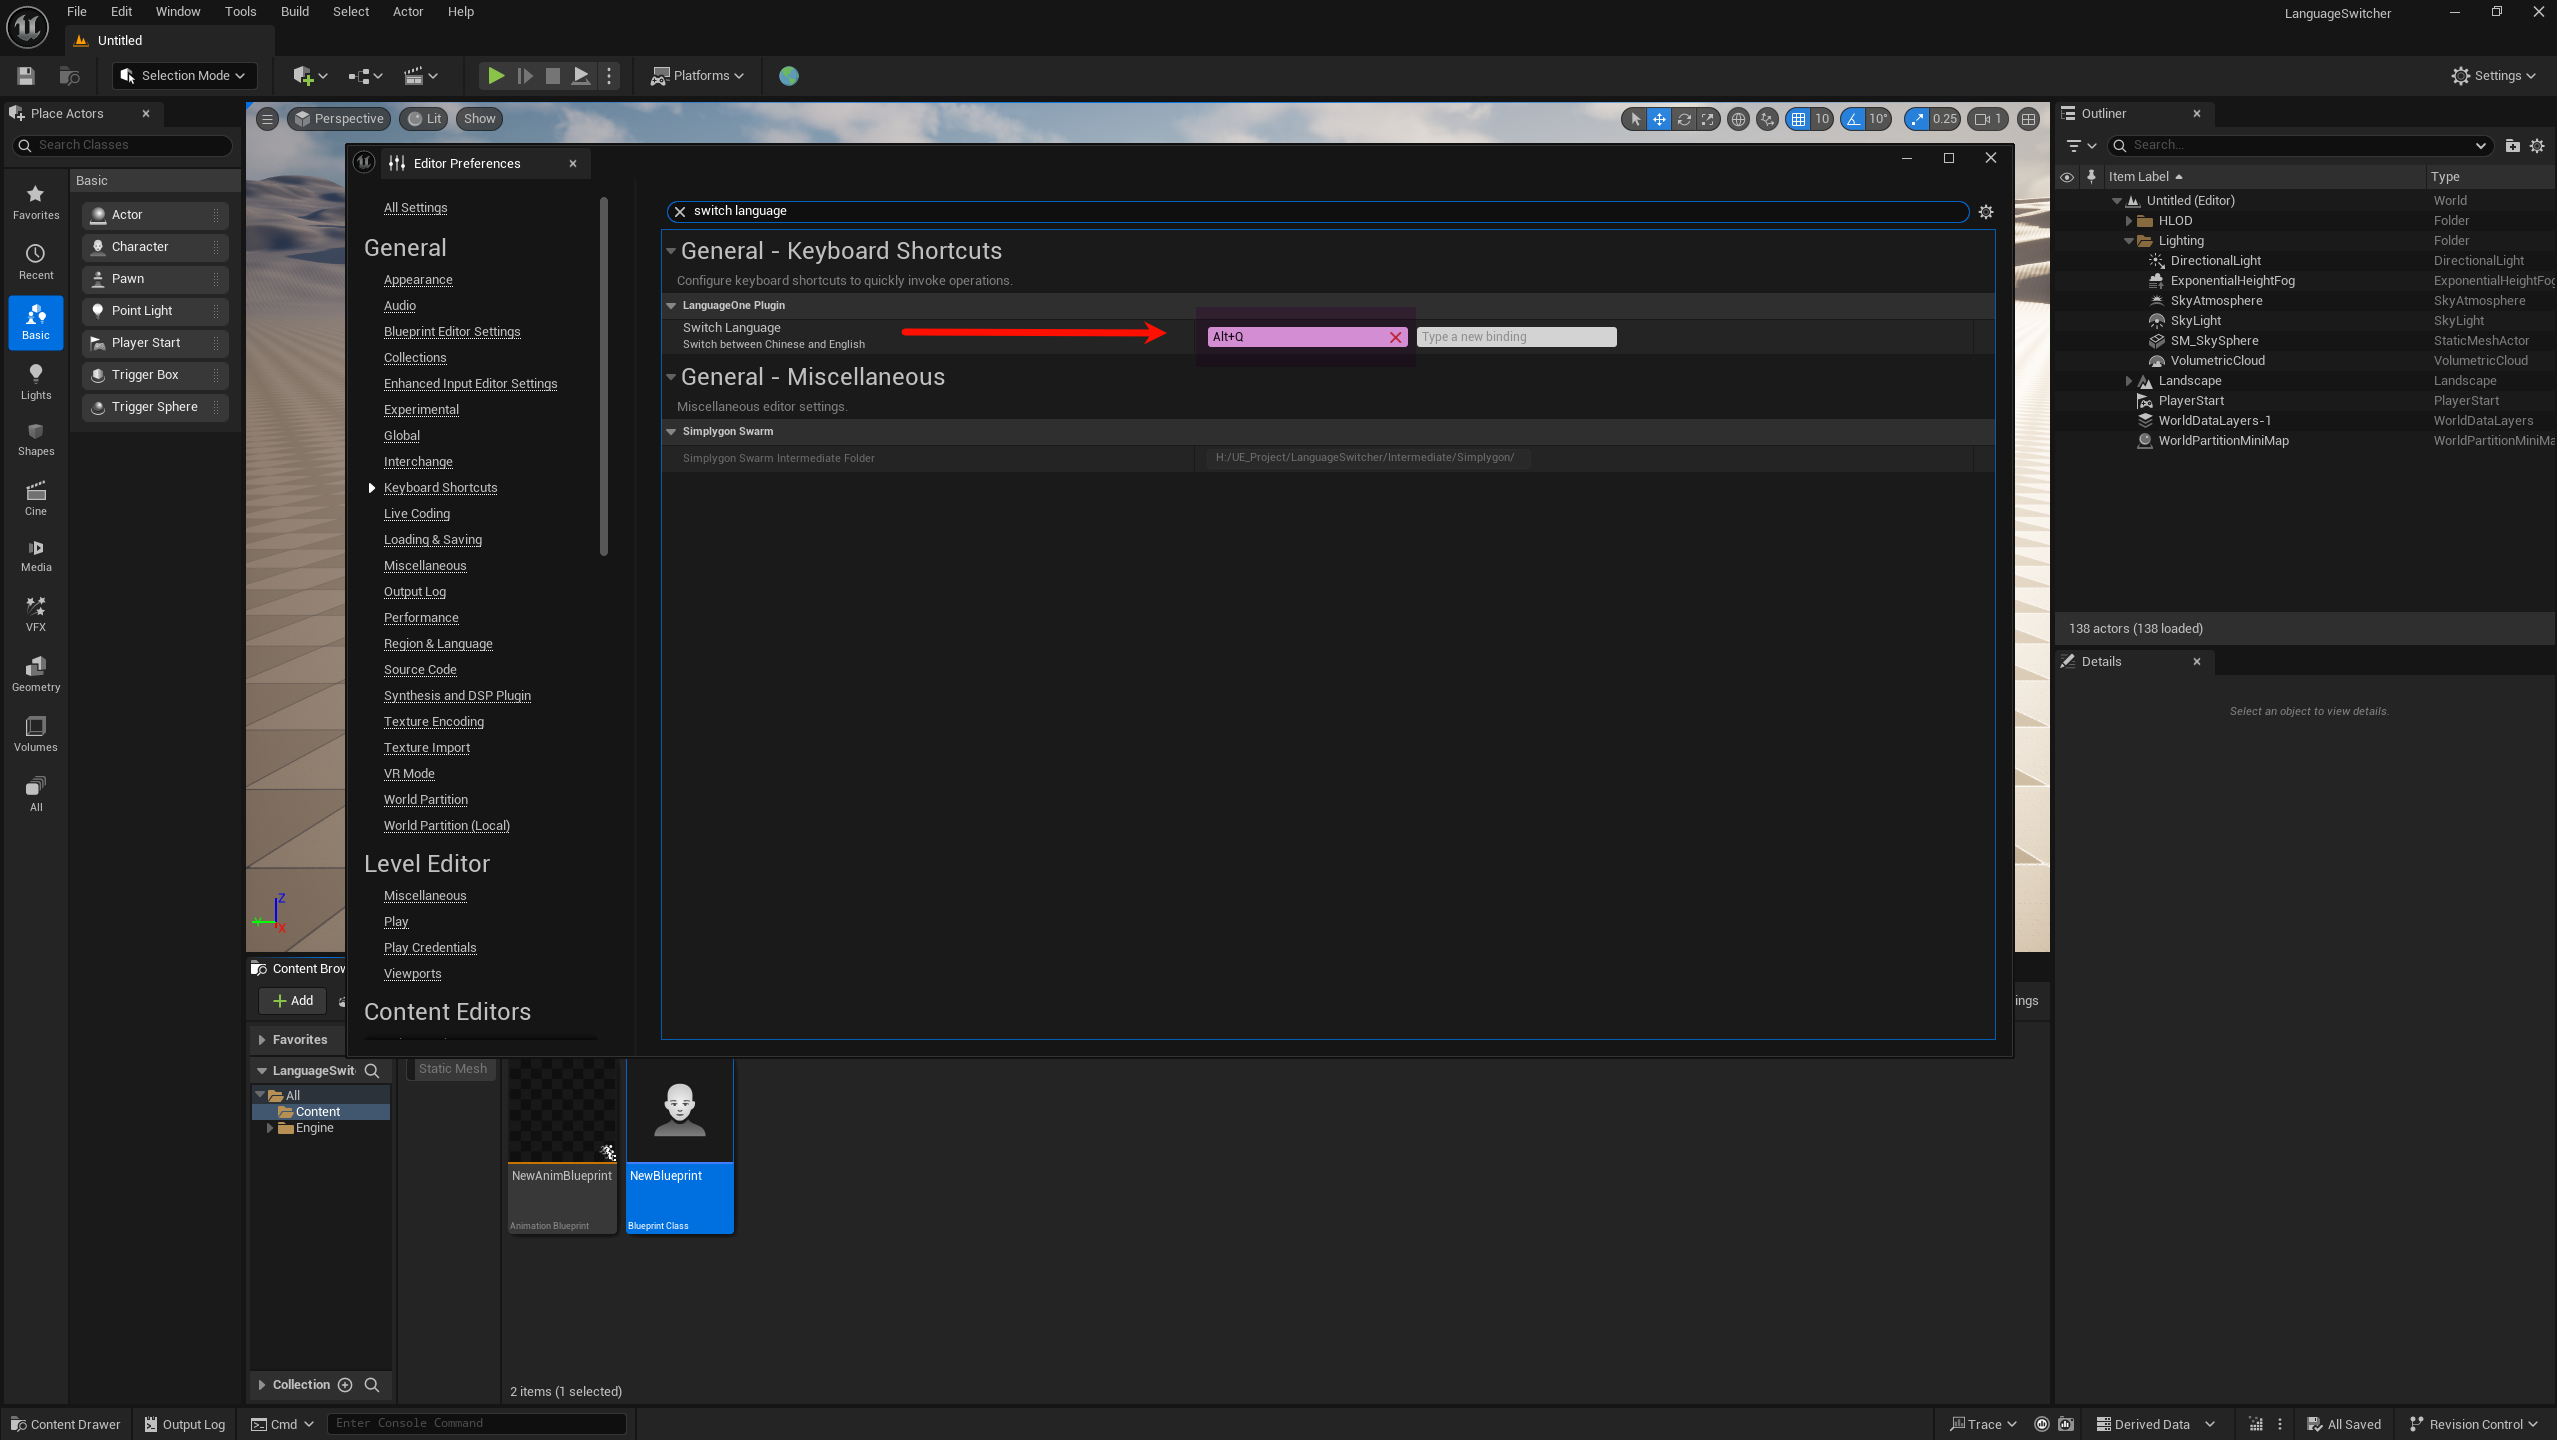Activate the rotate gizmo tool

pyautogui.click(x=1683, y=119)
